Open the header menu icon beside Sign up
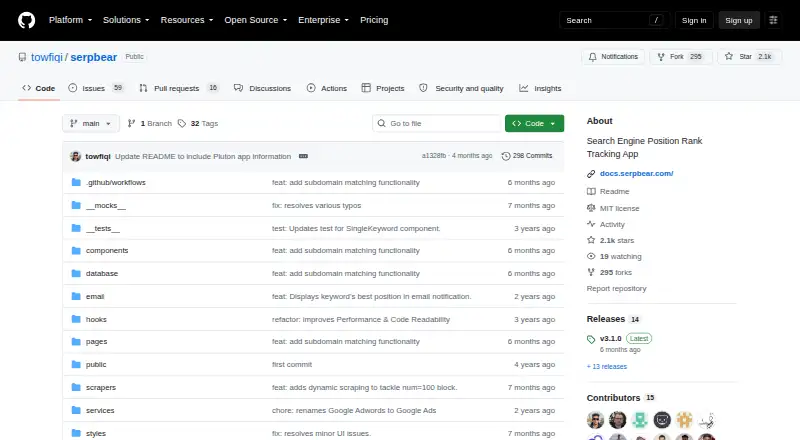 (x=773, y=20)
